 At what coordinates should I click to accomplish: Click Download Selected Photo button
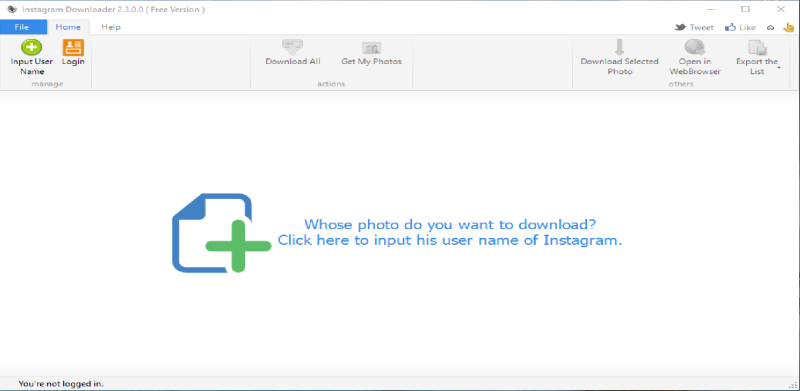619,57
